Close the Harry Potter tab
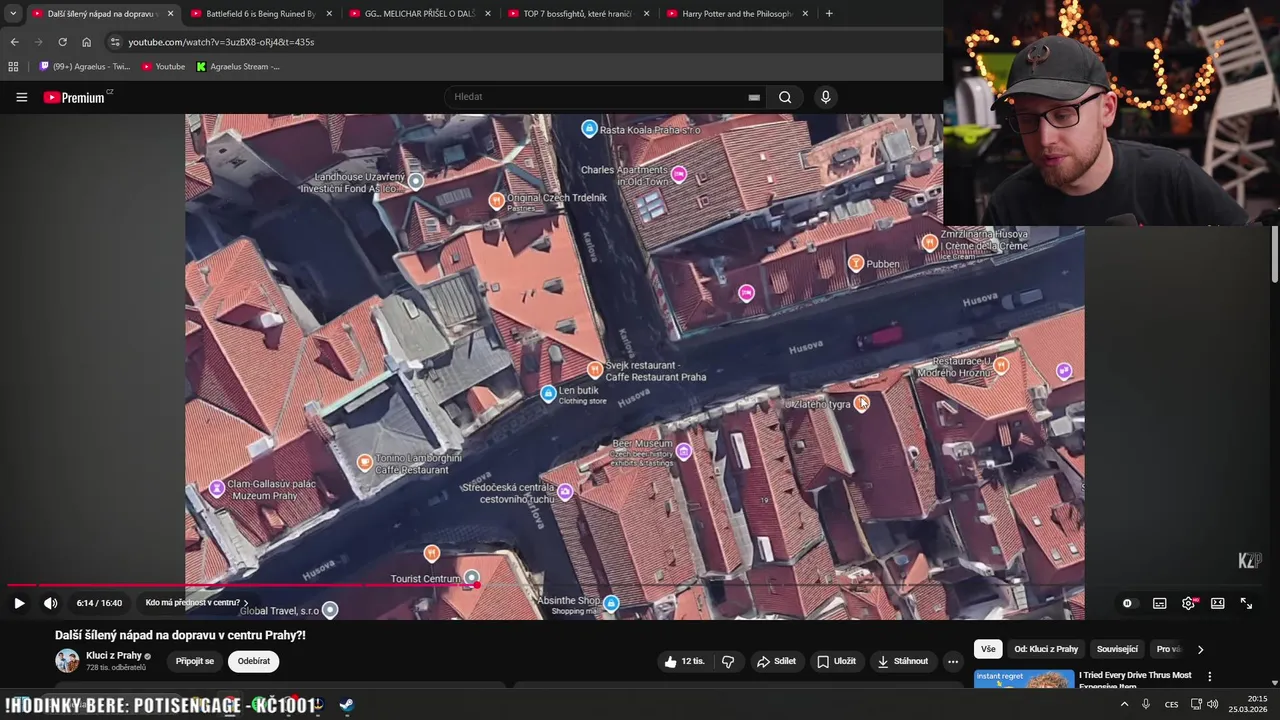Screen dimensions: 1280x720 805,14
